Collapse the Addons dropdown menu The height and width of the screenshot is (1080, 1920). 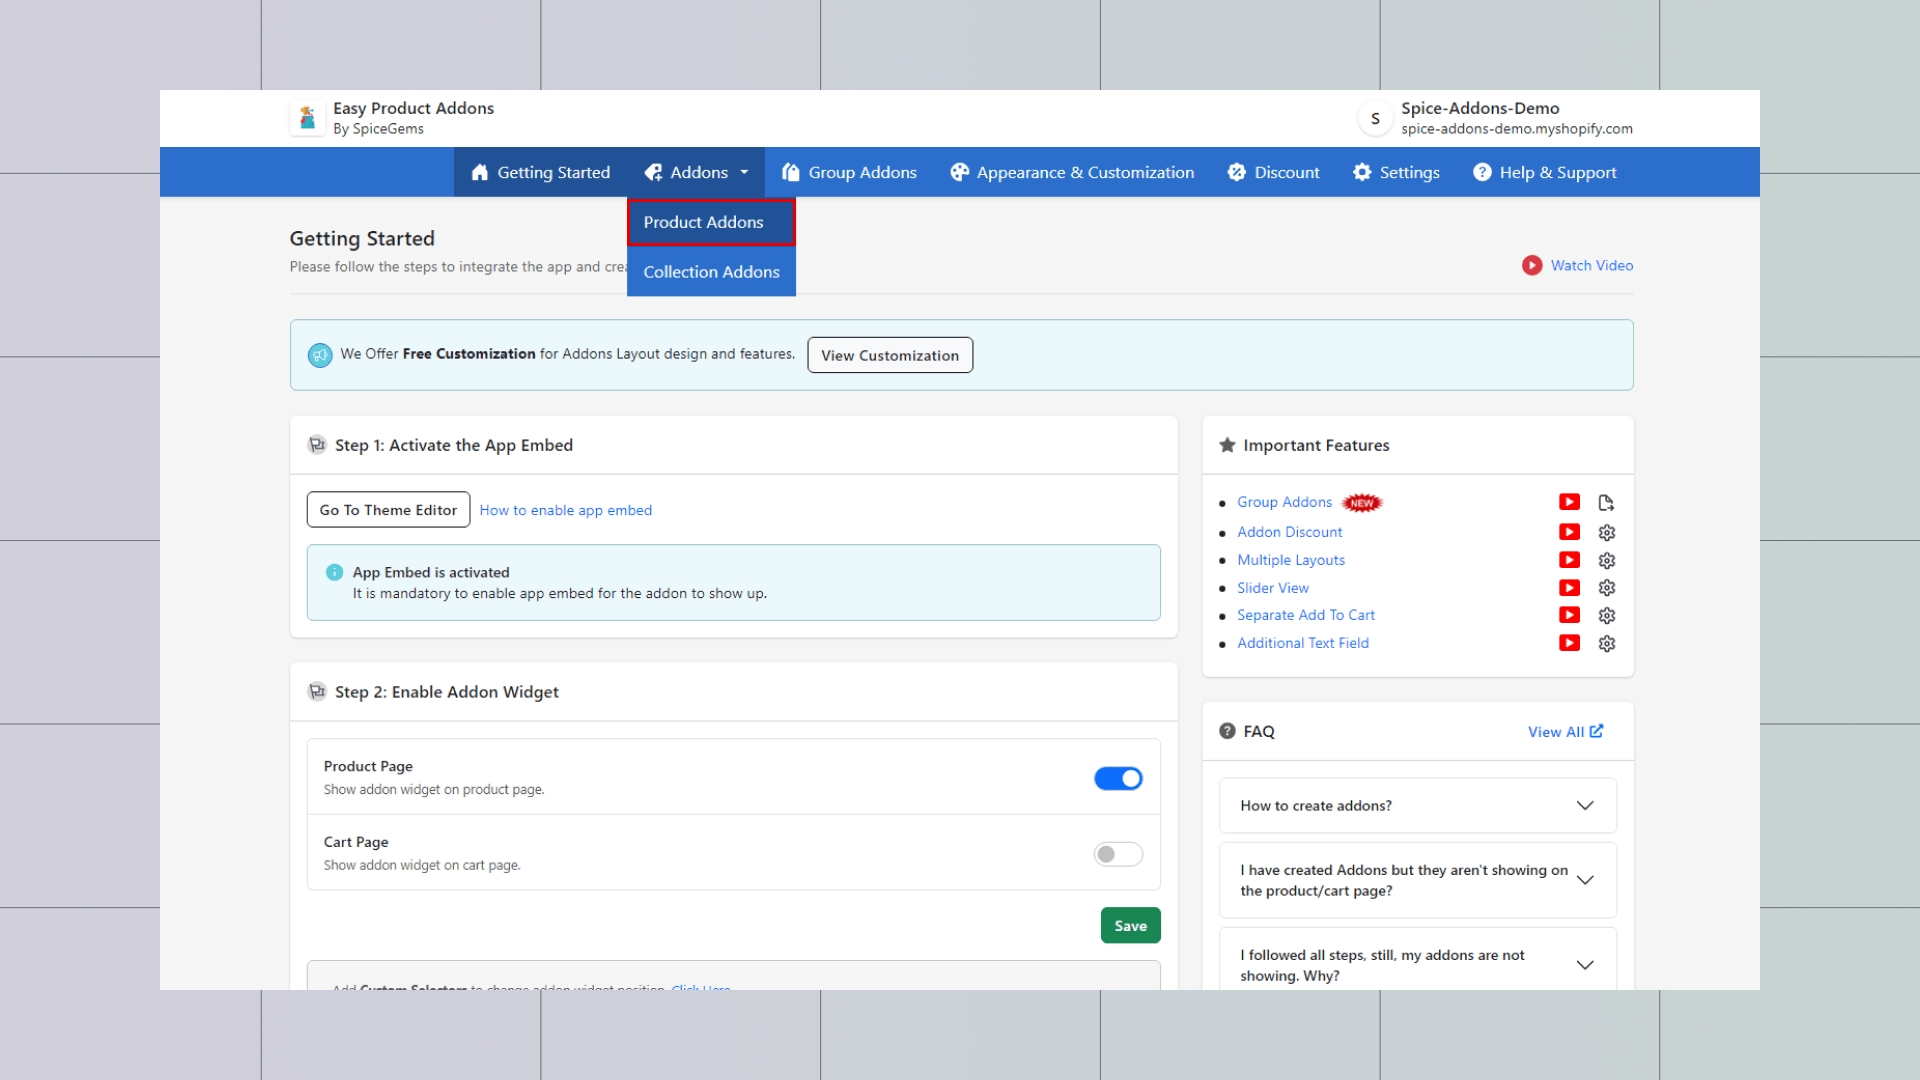(x=698, y=172)
